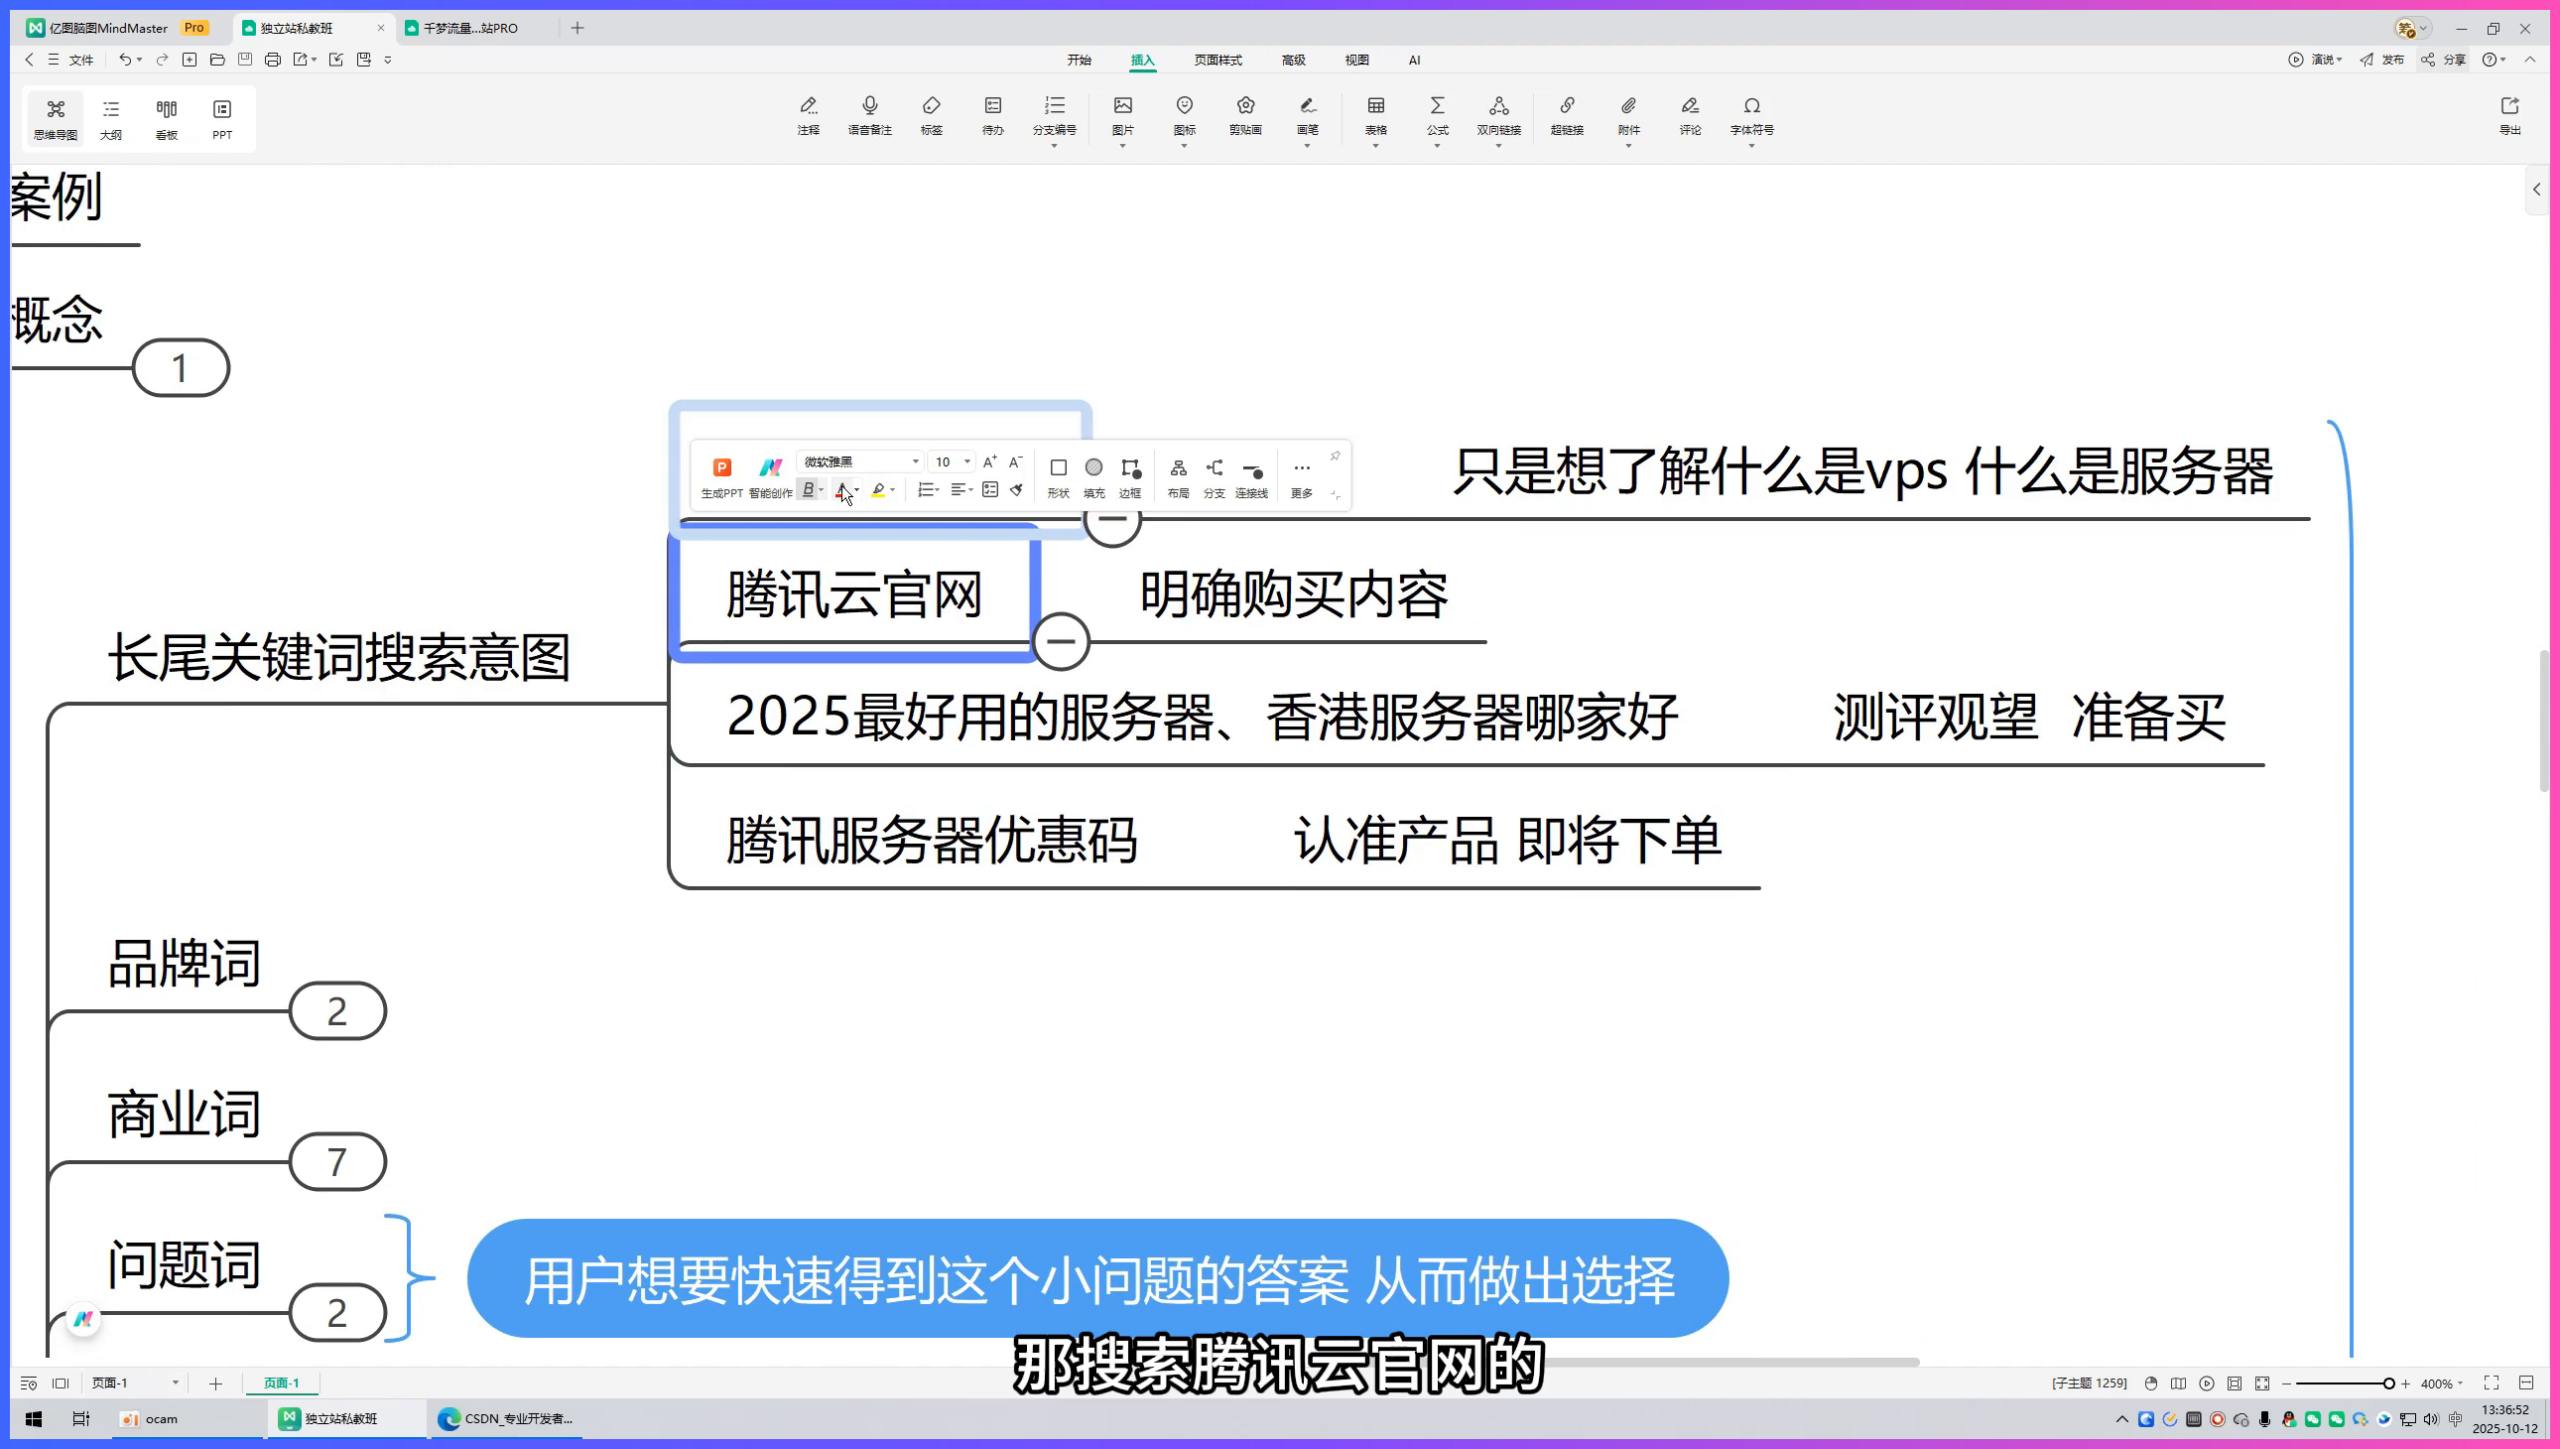The height and width of the screenshot is (1449, 2560).
Task: Click 更多 in floating toolbar
Action: (1301, 477)
